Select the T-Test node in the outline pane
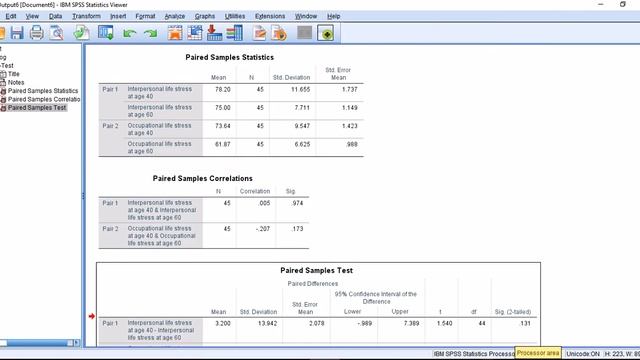This screenshot has height=360, width=640. click(7, 66)
